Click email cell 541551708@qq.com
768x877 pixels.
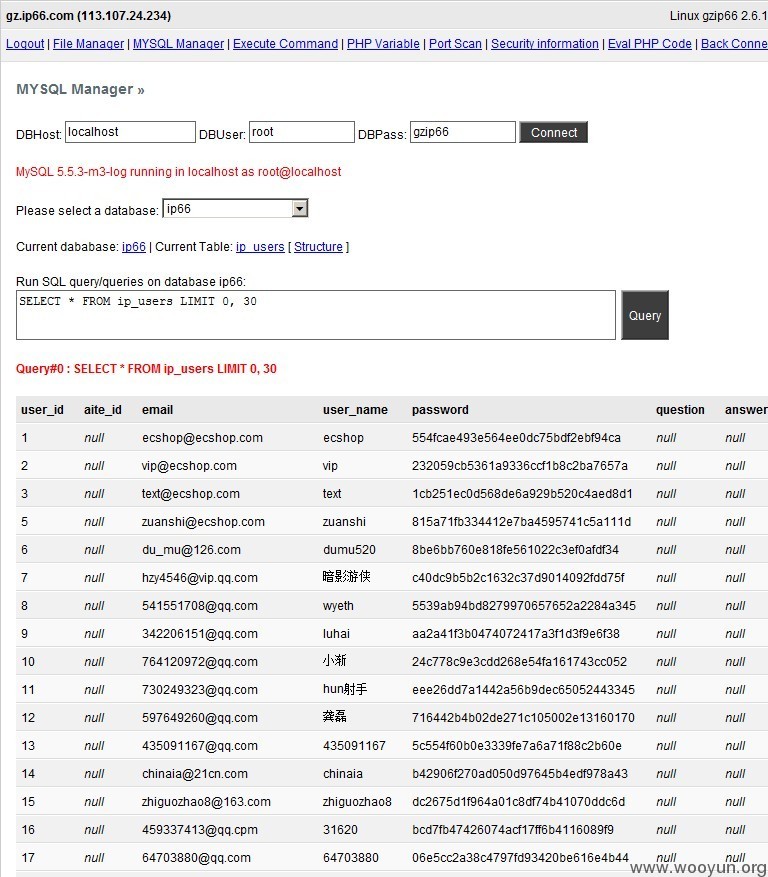[x=200, y=605]
